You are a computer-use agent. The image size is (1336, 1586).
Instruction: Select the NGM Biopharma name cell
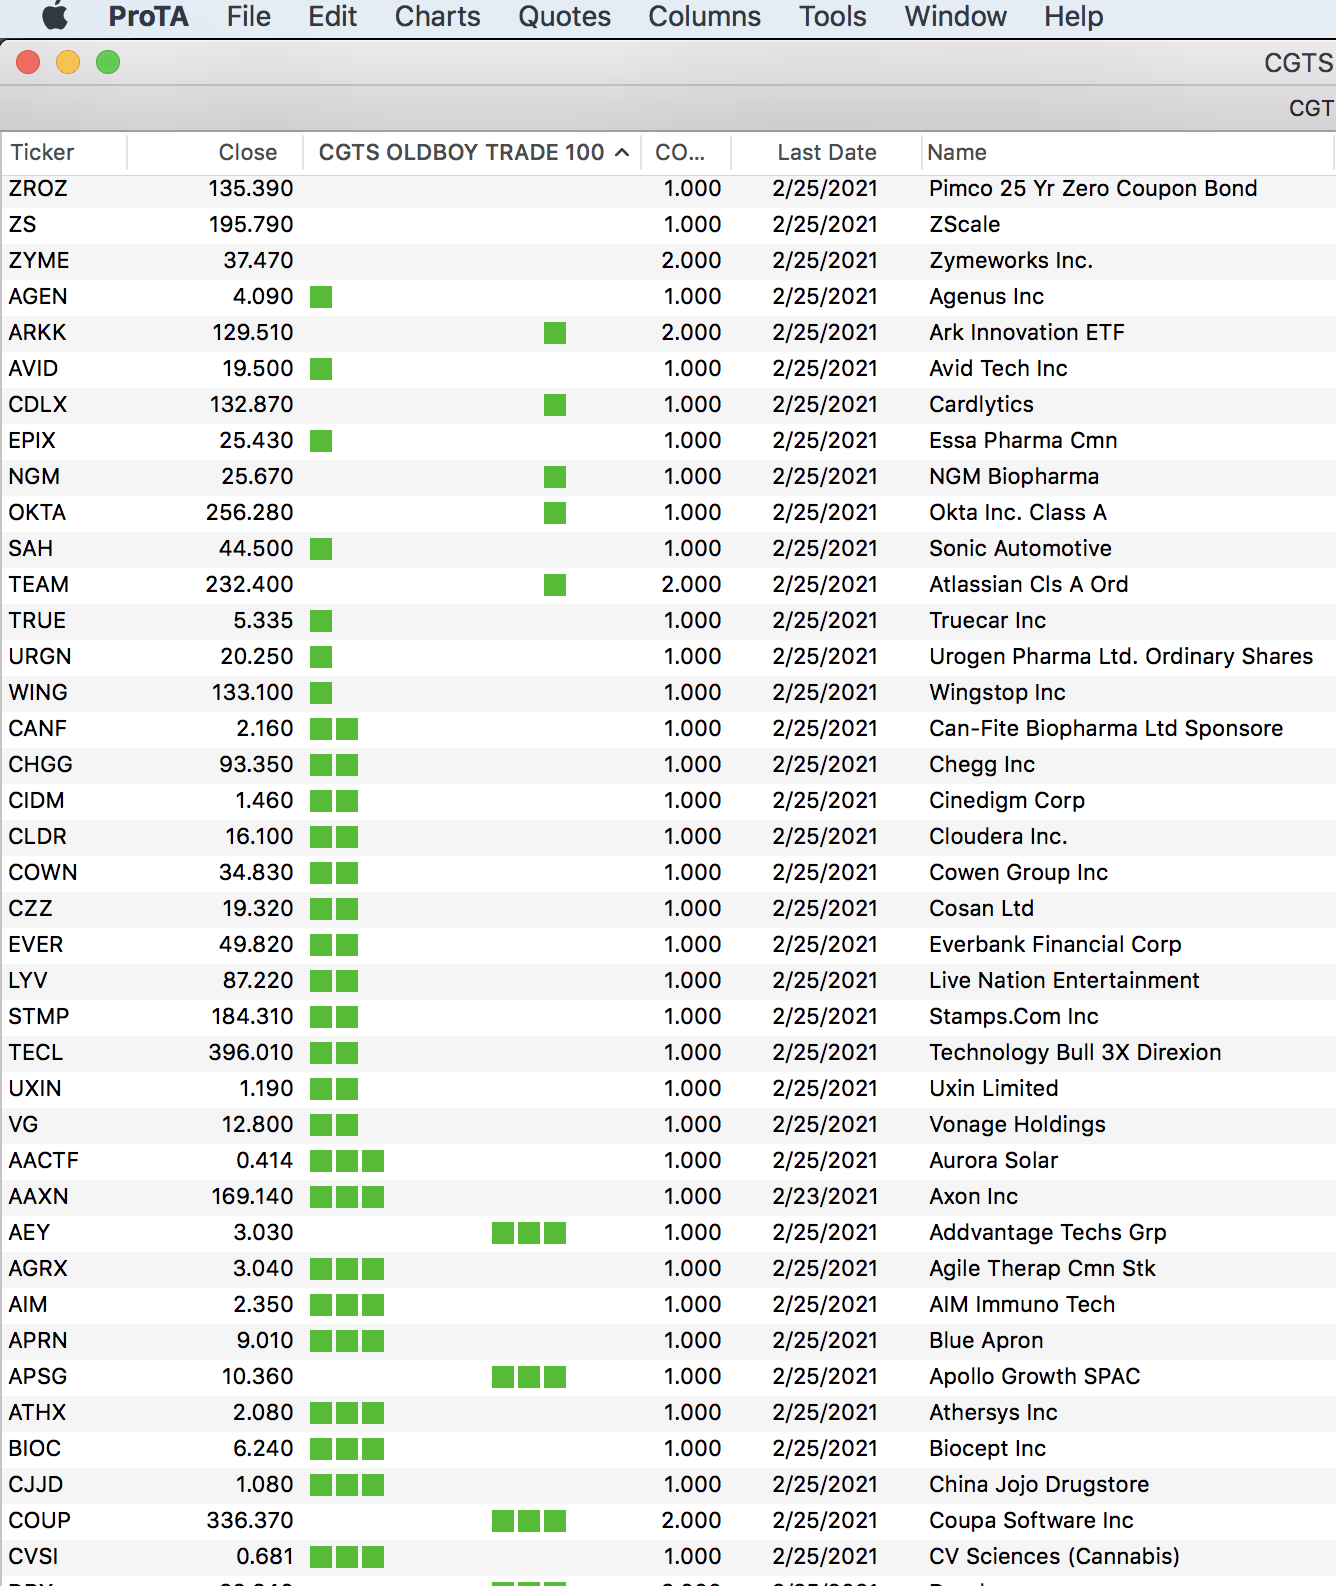pos(1014,476)
